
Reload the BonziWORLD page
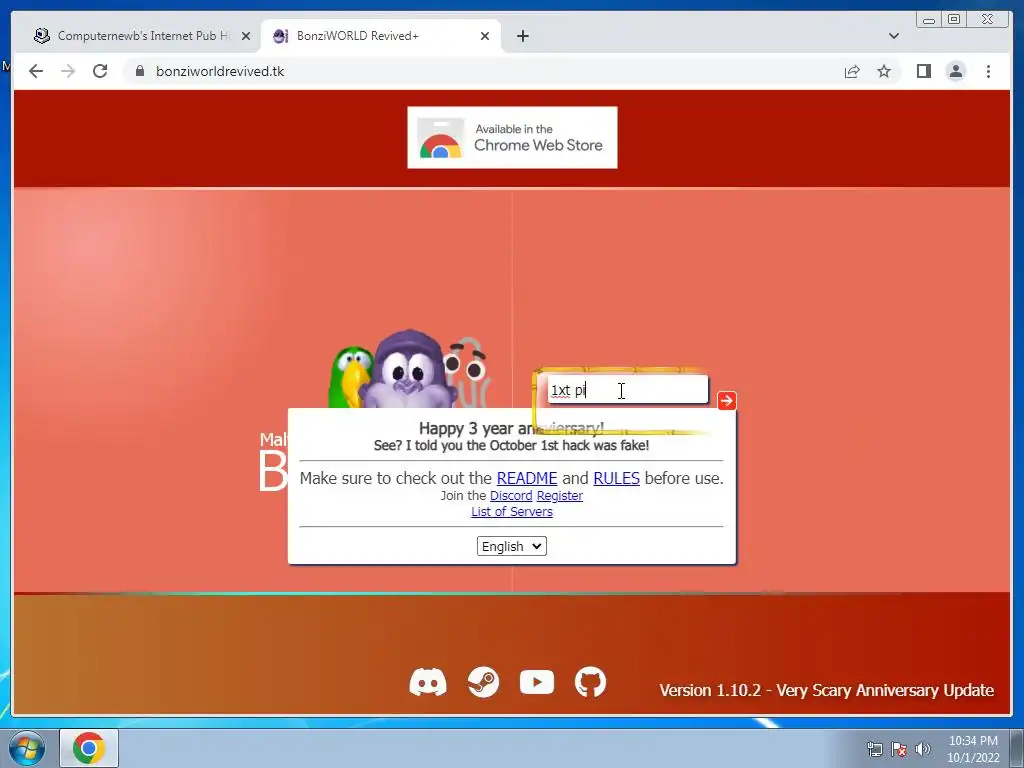coord(100,71)
